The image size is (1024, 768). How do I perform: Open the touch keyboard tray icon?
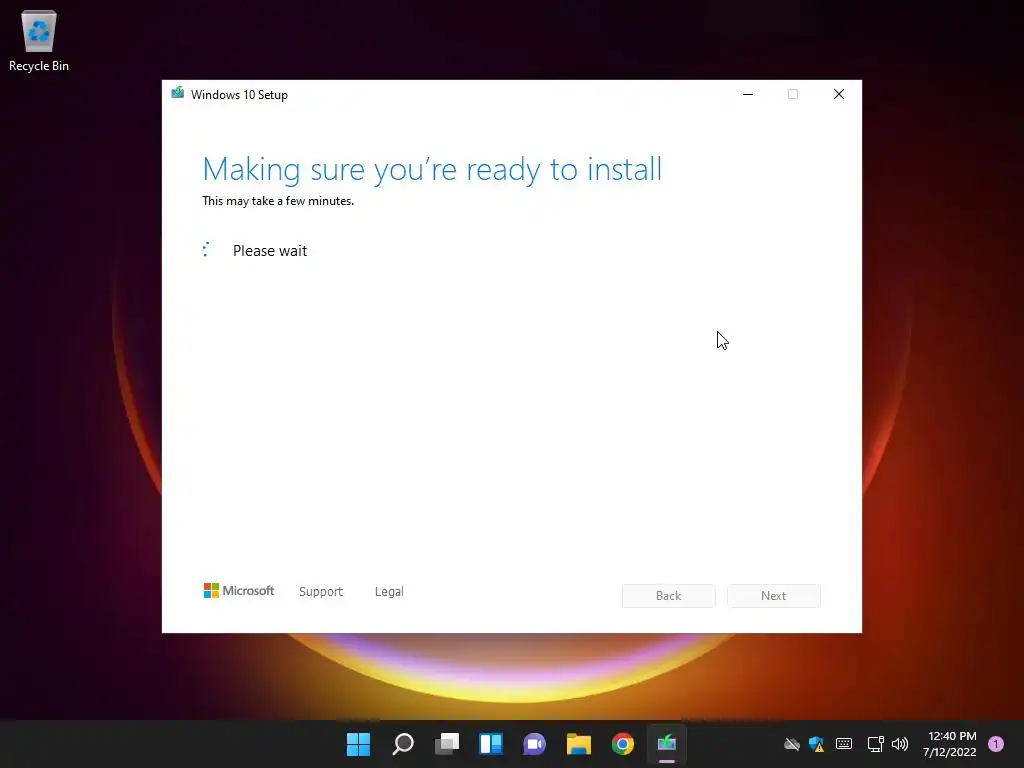[x=844, y=744]
